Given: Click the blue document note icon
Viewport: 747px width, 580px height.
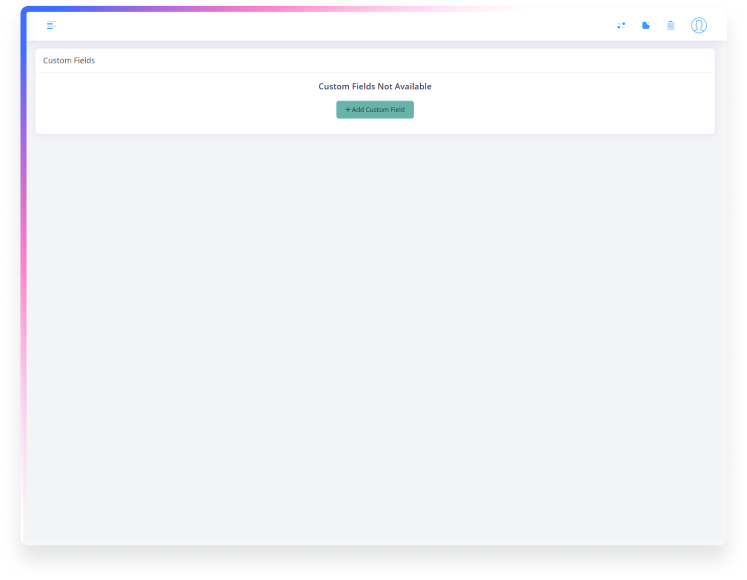Looking at the screenshot, I should point(646,25).
